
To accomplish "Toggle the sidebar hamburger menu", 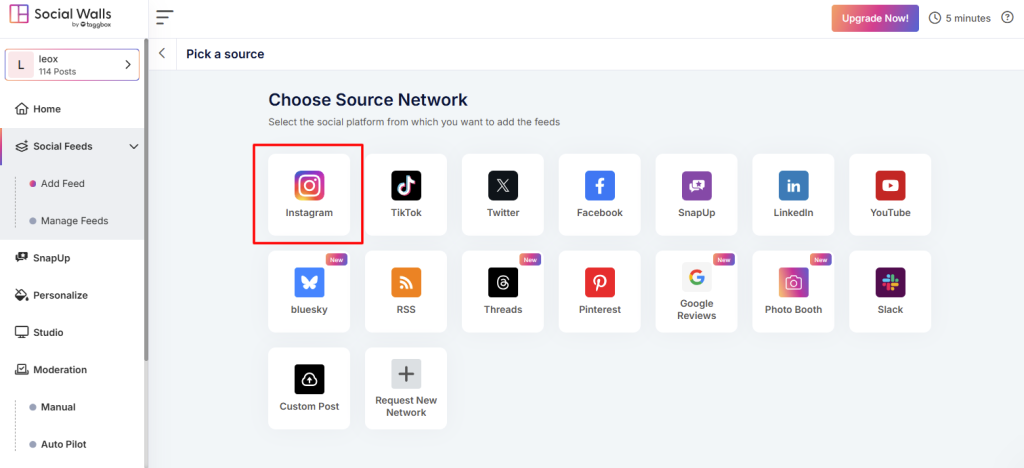I will (x=165, y=18).
